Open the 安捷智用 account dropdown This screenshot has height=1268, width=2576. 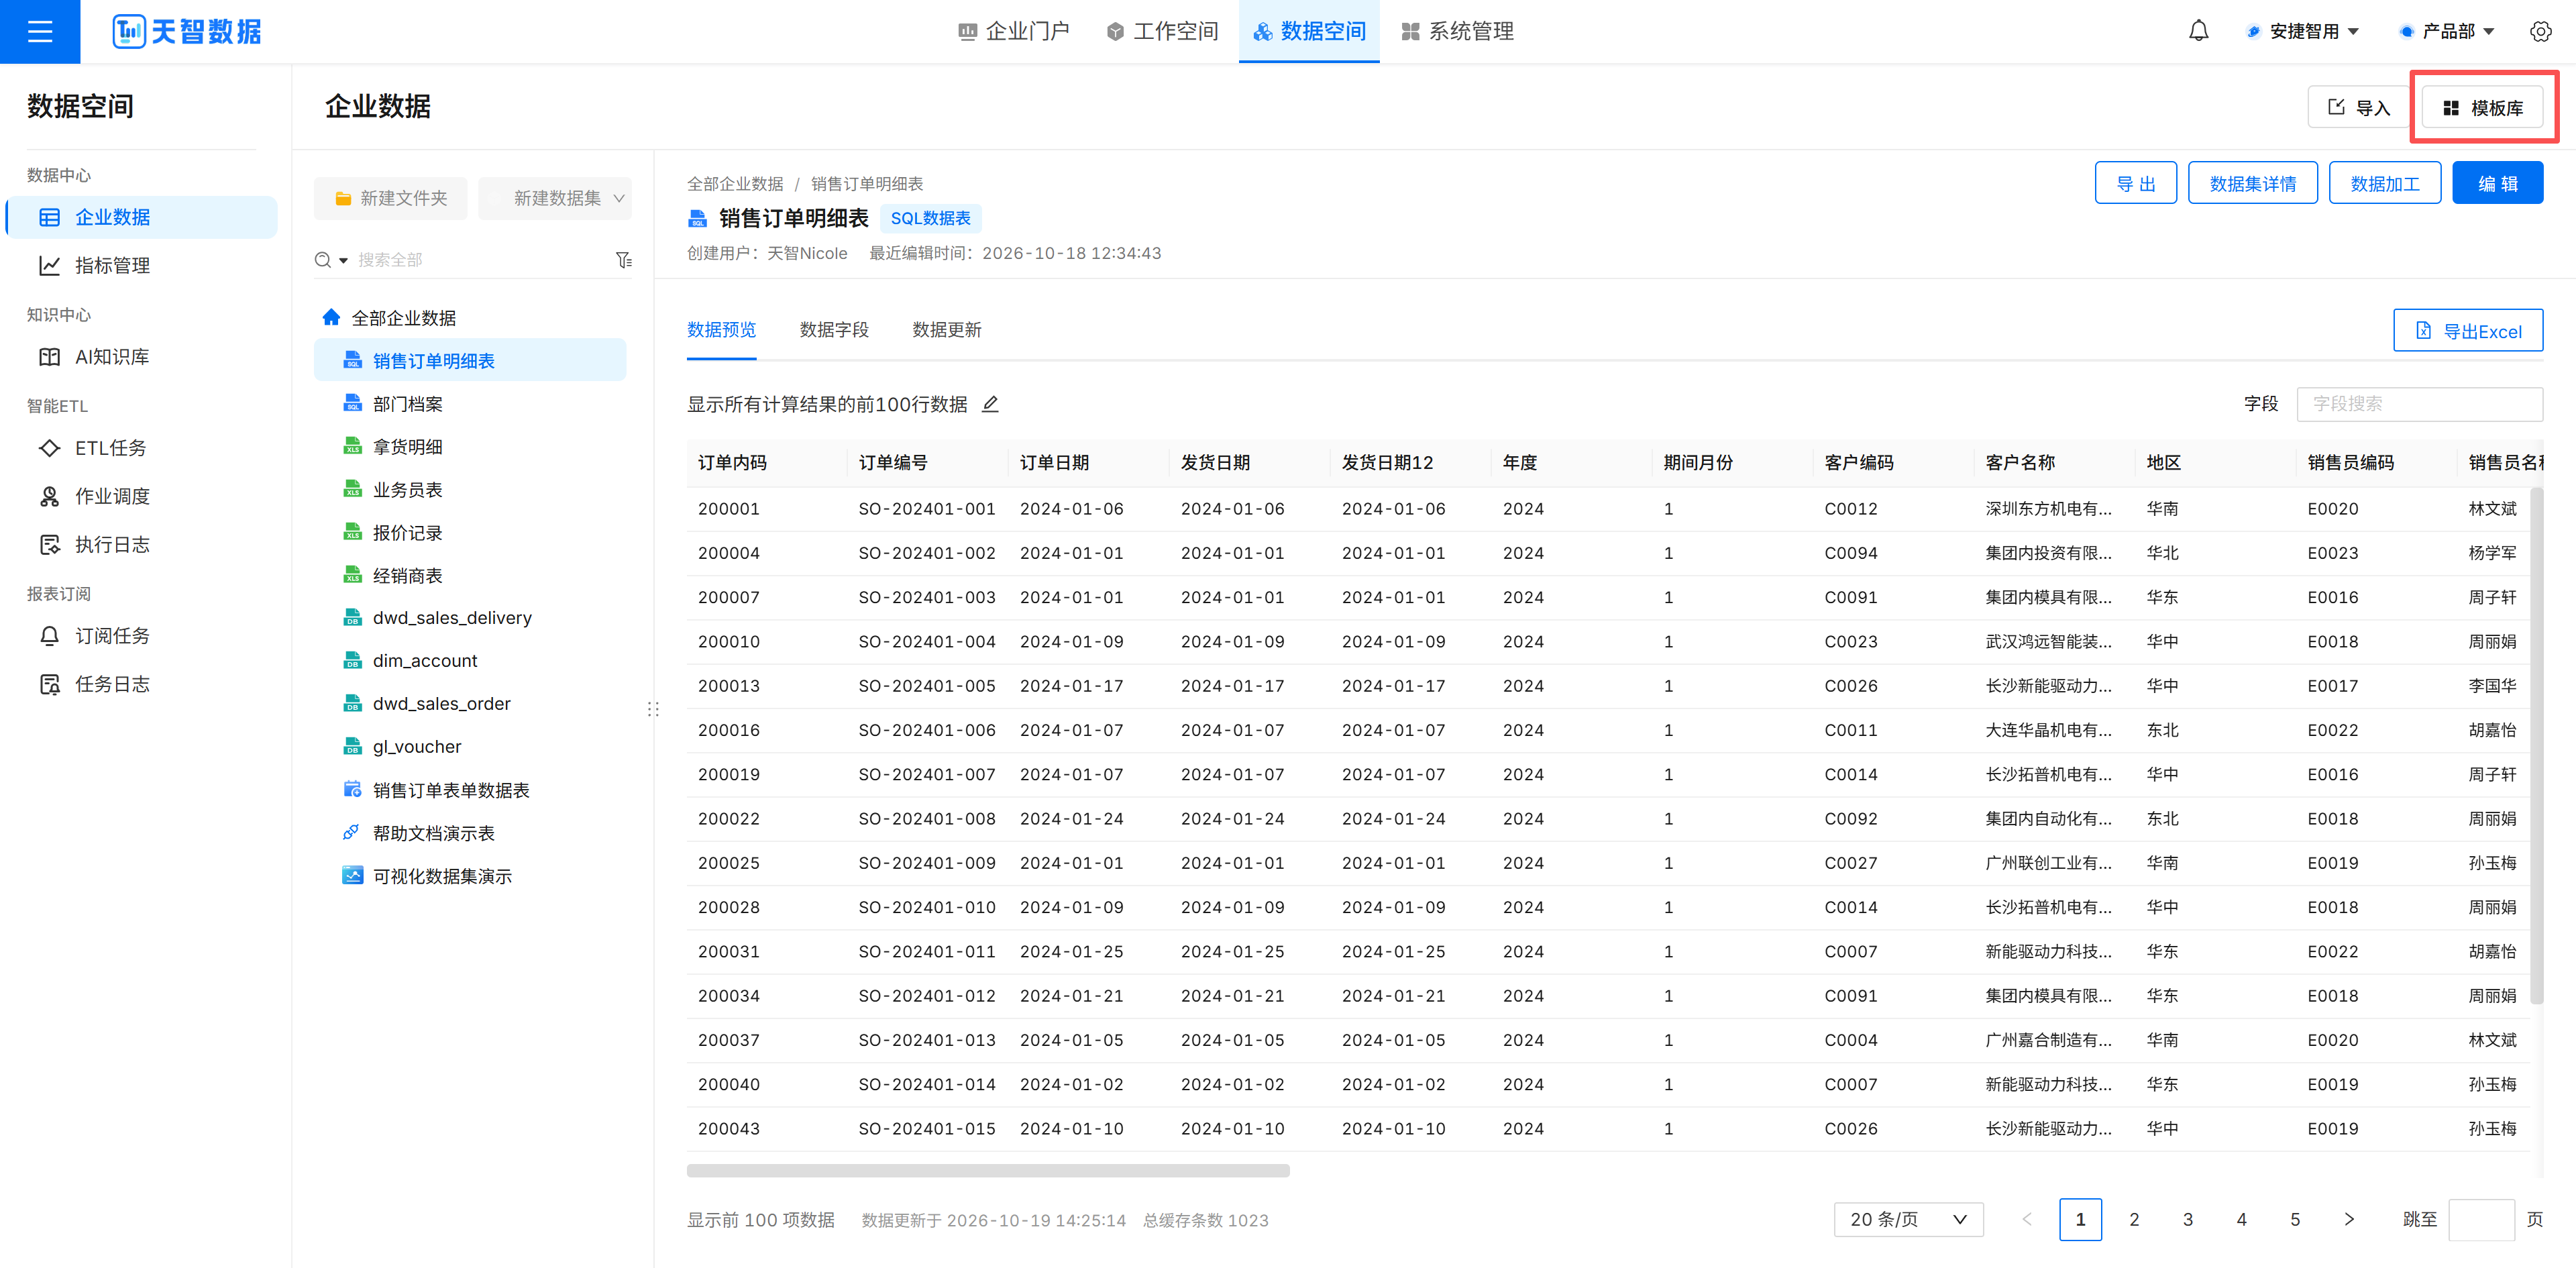(2303, 31)
